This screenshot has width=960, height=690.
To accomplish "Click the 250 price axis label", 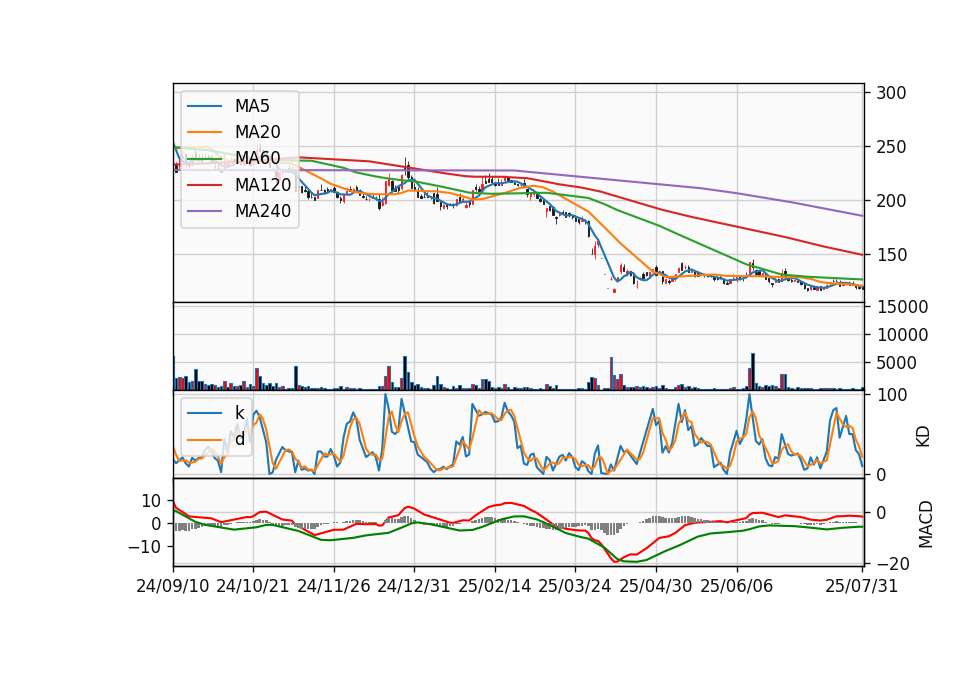I will (x=891, y=147).
